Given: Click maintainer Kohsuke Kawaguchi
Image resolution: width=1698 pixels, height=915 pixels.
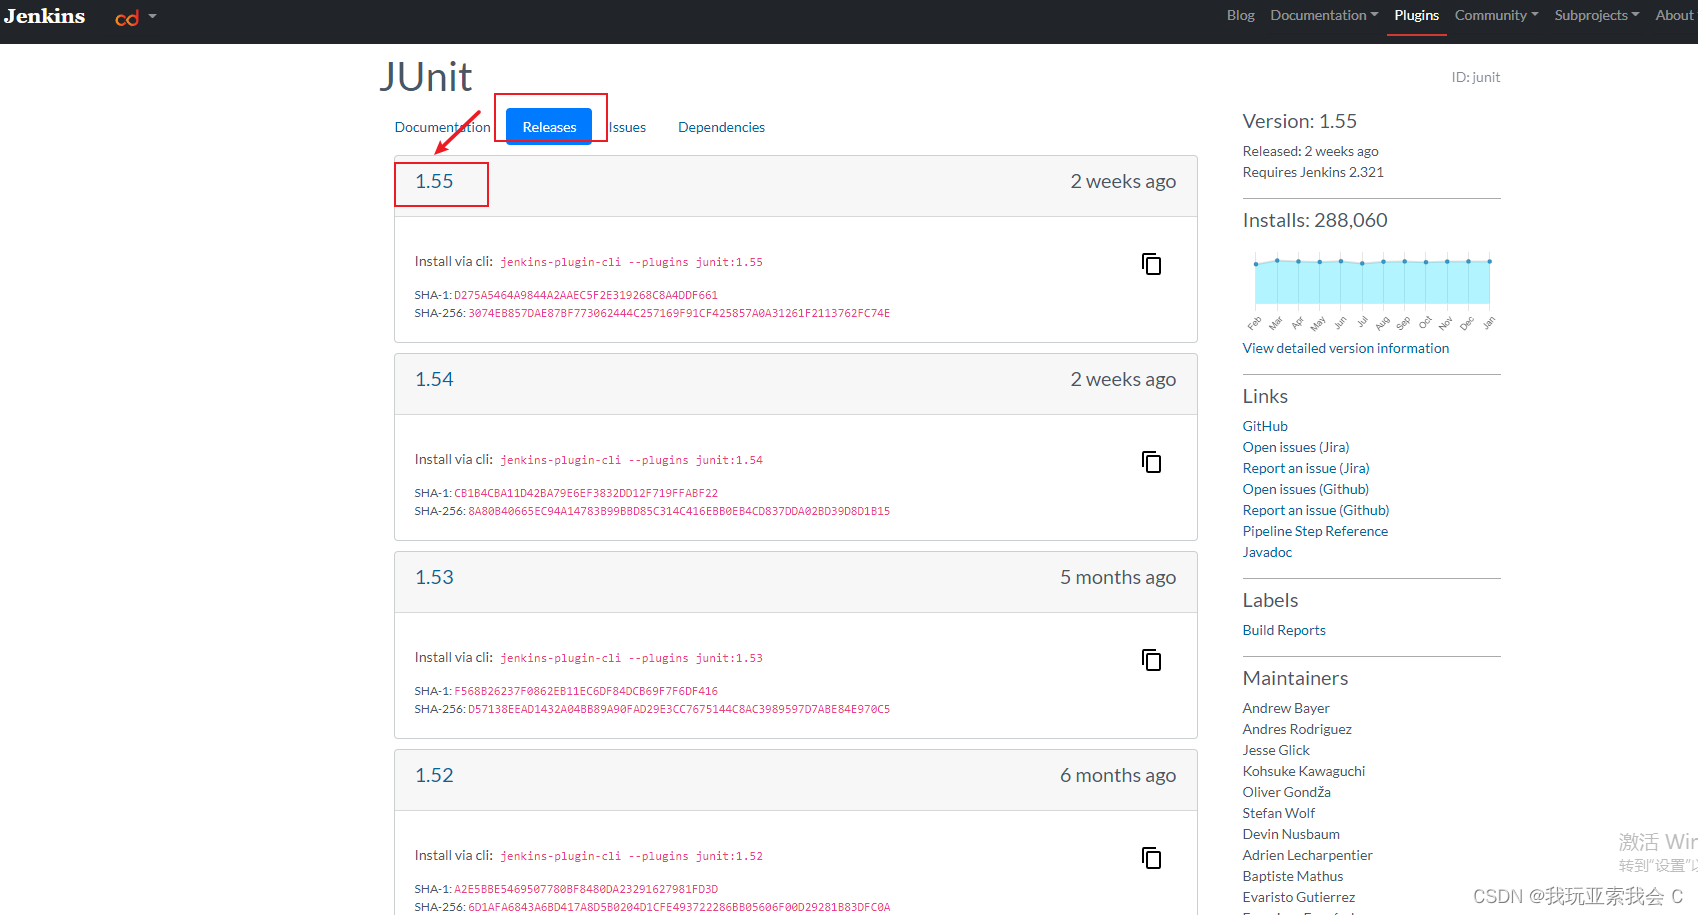Looking at the screenshot, I should 1304,771.
